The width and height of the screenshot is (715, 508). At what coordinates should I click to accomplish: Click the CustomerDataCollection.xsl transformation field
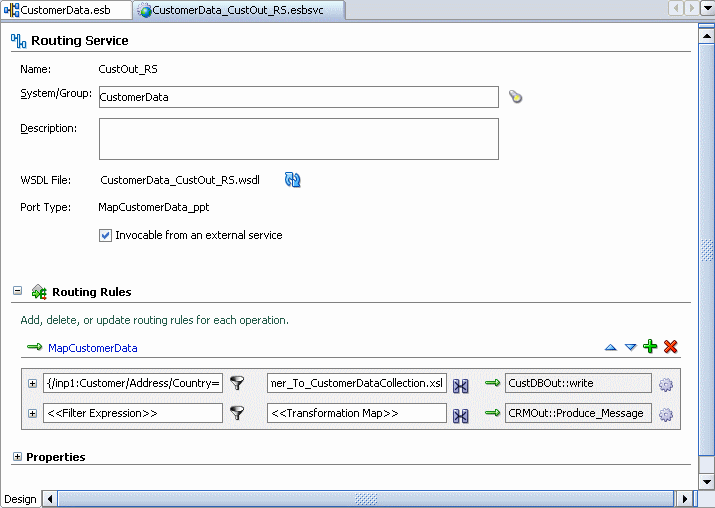(x=357, y=383)
